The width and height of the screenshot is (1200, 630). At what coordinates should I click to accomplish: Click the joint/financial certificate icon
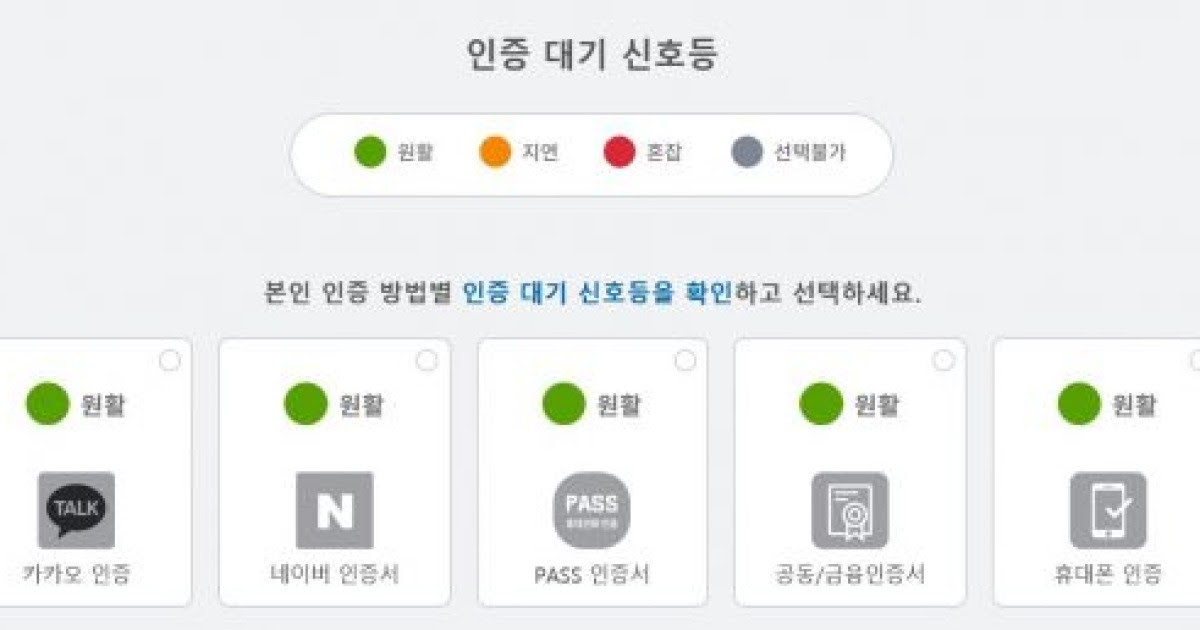pyautogui.click(x=850, y=511)
